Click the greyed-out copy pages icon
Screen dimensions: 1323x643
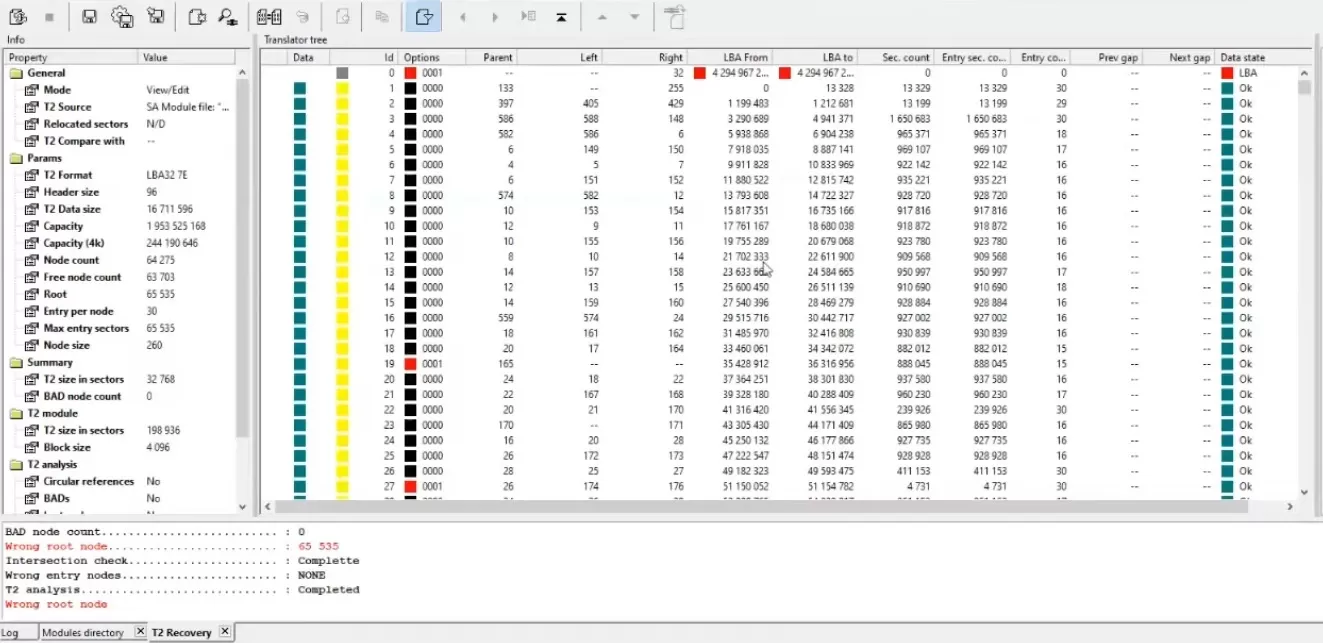382,16
